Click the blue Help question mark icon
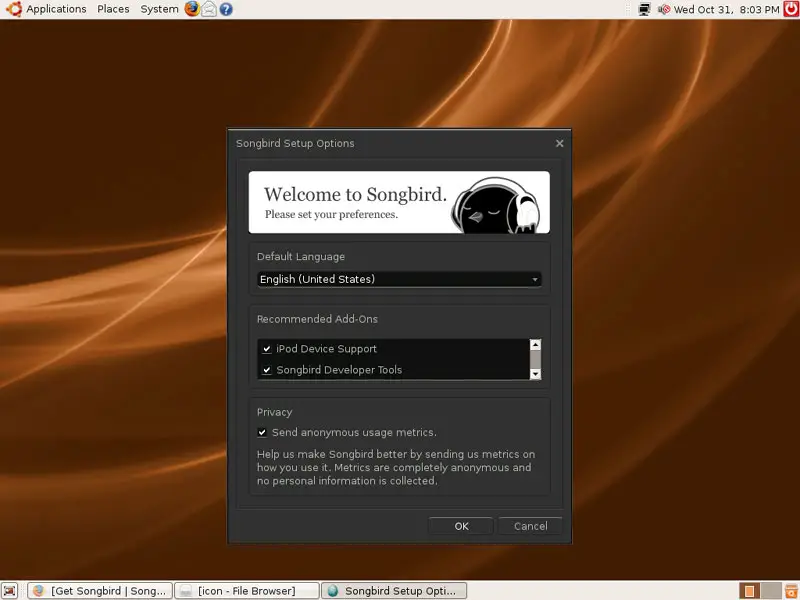 (226, 9)
